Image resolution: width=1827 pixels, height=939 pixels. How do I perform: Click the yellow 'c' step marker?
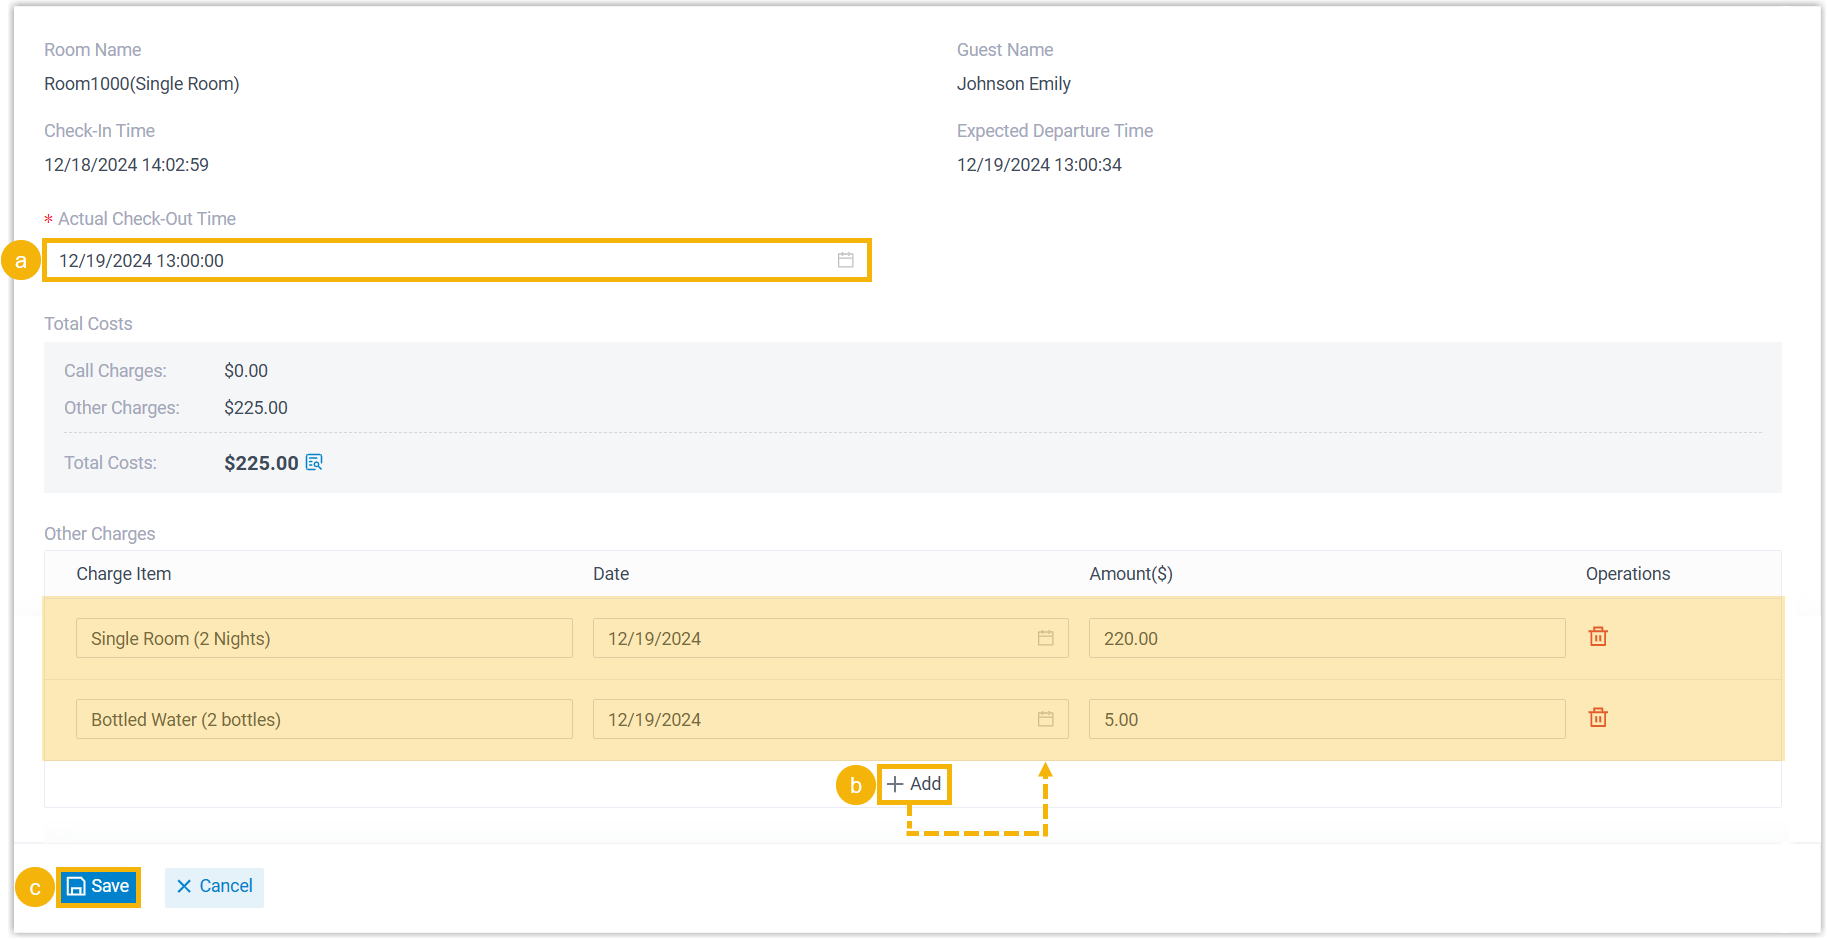click(x=35, y=888)
